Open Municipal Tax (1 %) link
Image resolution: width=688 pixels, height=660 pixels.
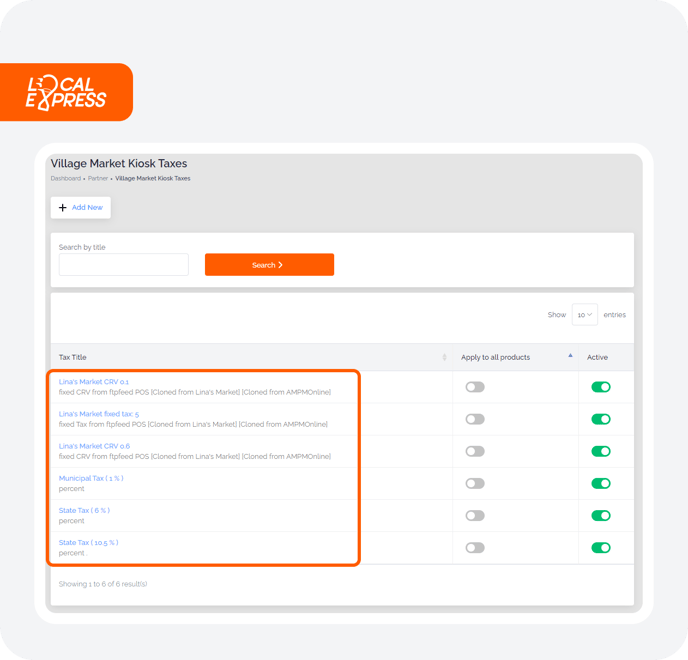coord(91,478)
